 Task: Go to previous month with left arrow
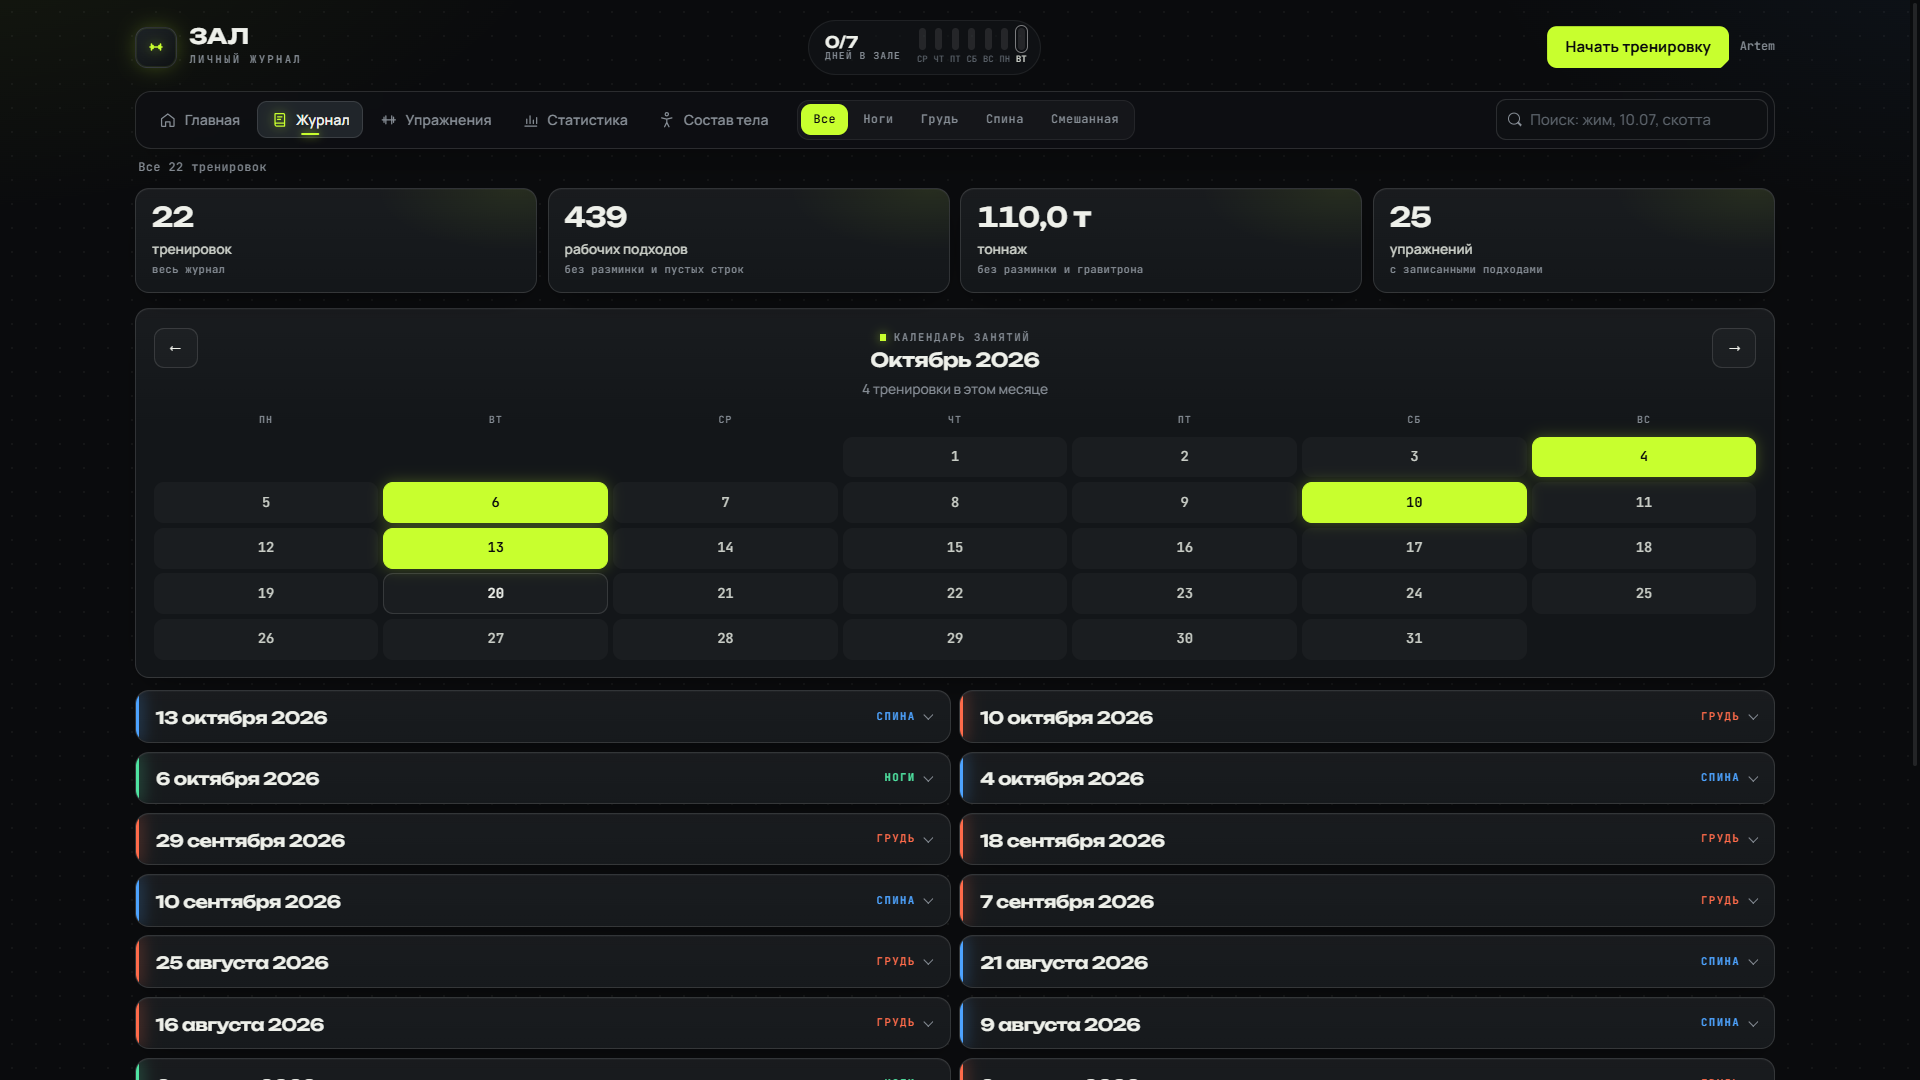point(176,348)
